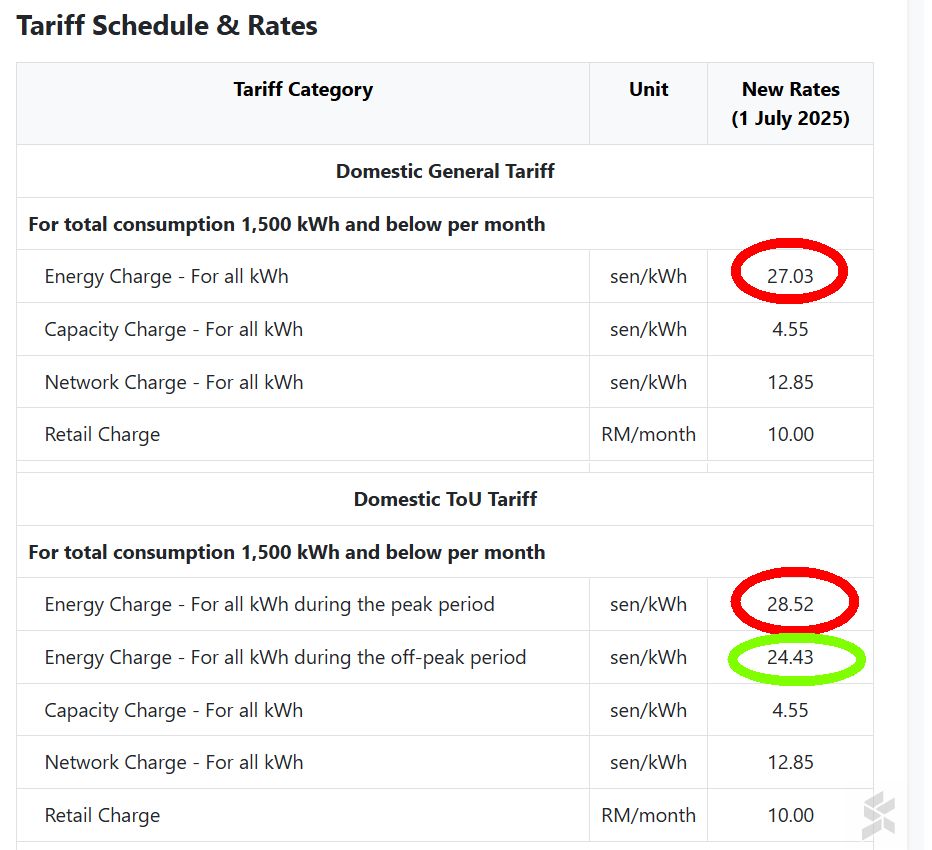Viewport: 932px width, 850px height.
Task: Click RM/month unit in General Tariff Retail row
Action: click(x=648, y=434)
